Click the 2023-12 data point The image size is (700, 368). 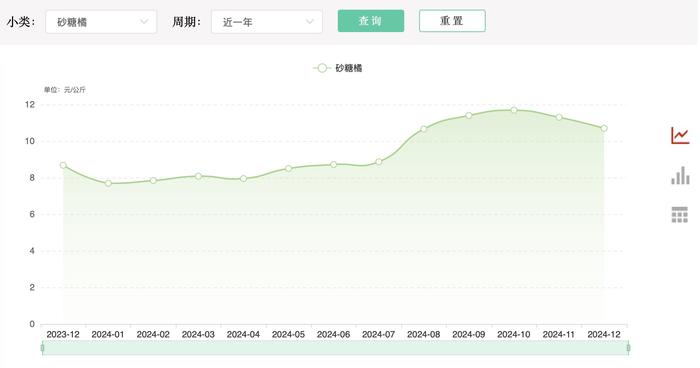63,165
